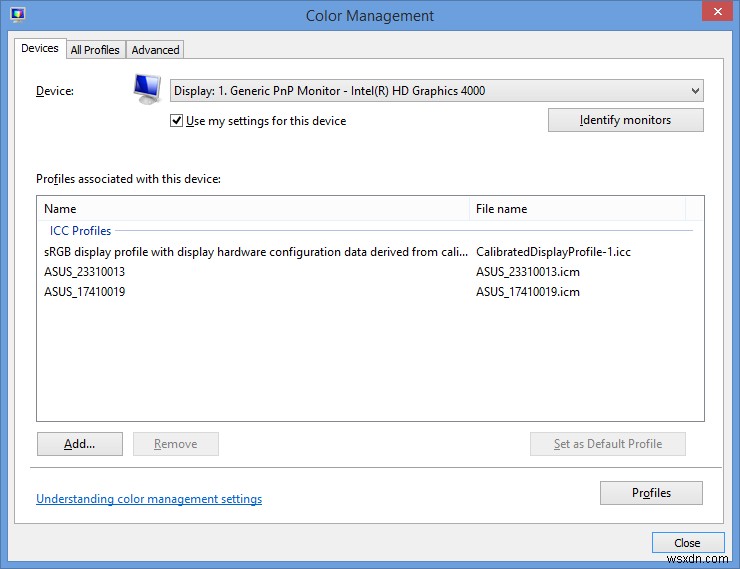Close the dialog with the Close button
This screenshot has height=569, width=740.
coord(688,543)
